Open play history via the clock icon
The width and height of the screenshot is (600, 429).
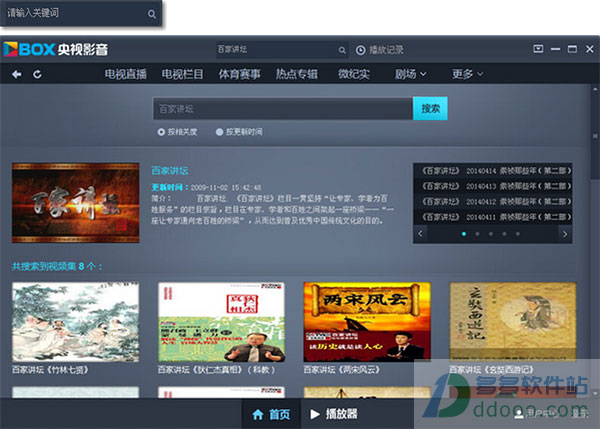coord(360,50)
